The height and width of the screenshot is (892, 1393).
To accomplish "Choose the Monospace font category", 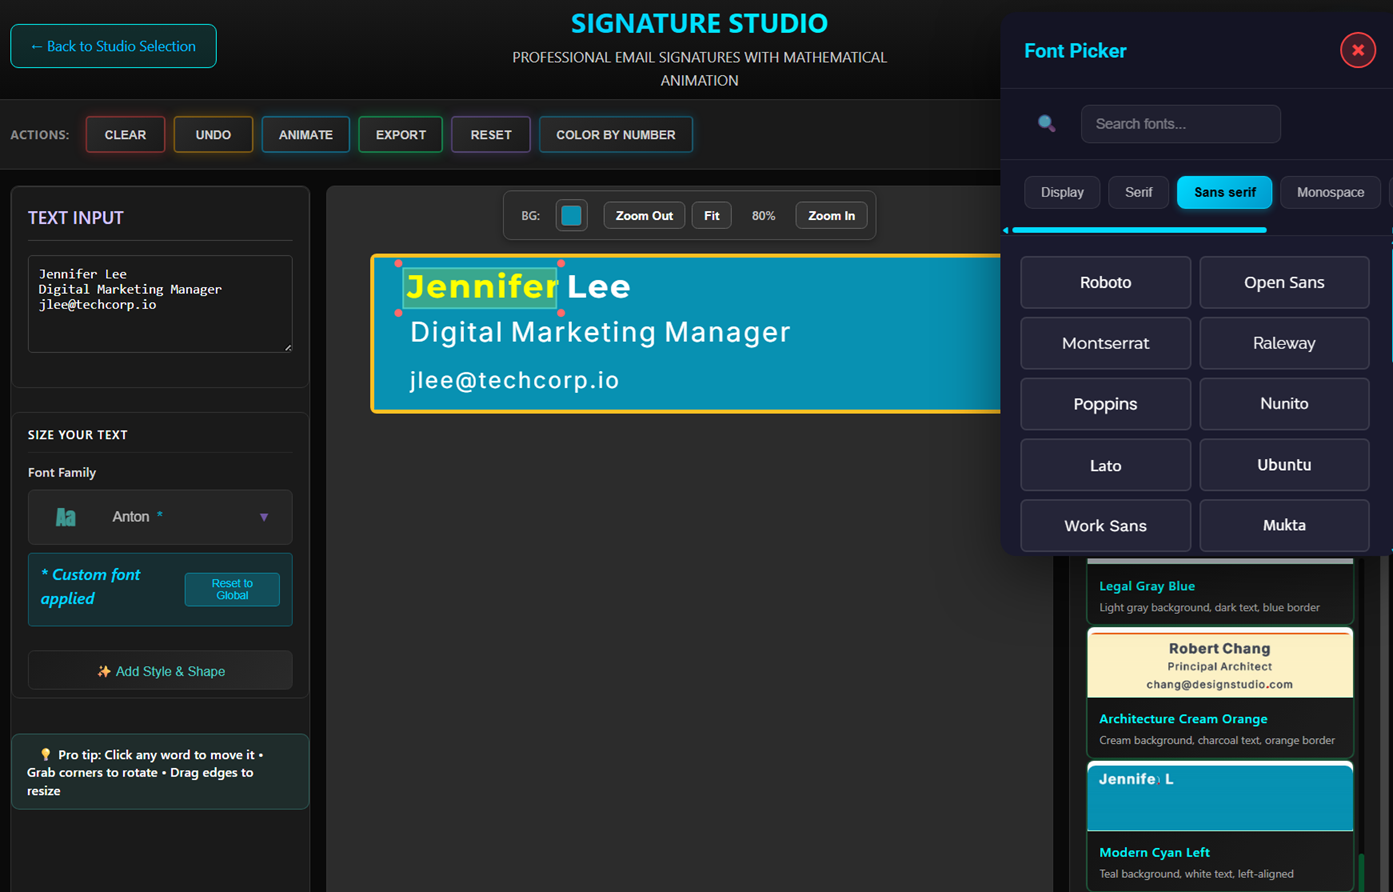I will 1329,192.
